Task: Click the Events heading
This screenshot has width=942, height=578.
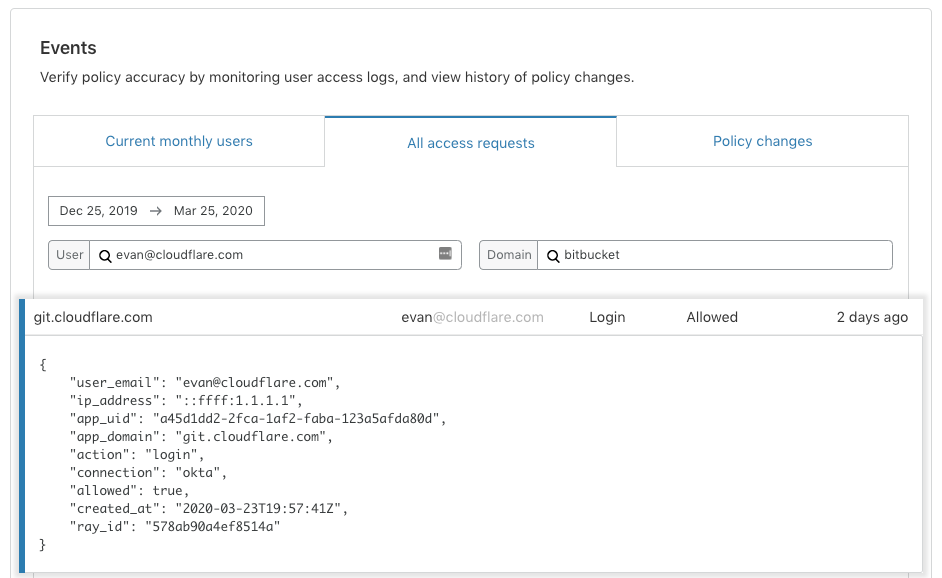Action: click(68, 48)
